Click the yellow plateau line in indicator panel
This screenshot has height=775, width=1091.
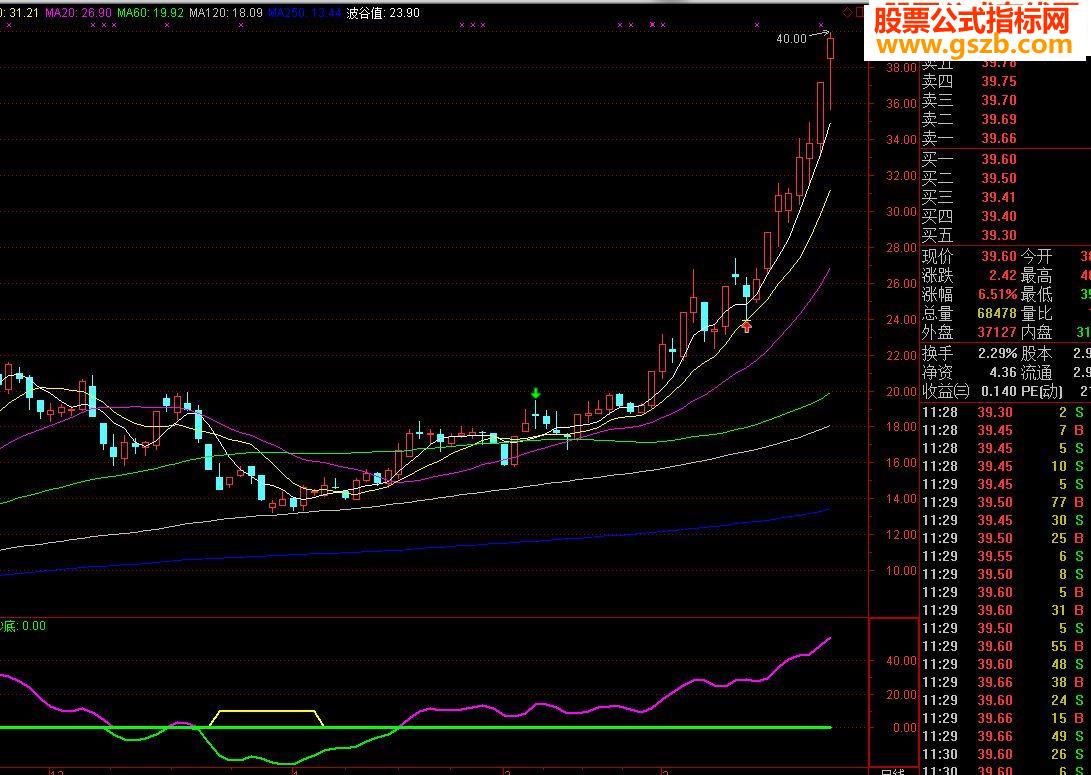point(266,712)
